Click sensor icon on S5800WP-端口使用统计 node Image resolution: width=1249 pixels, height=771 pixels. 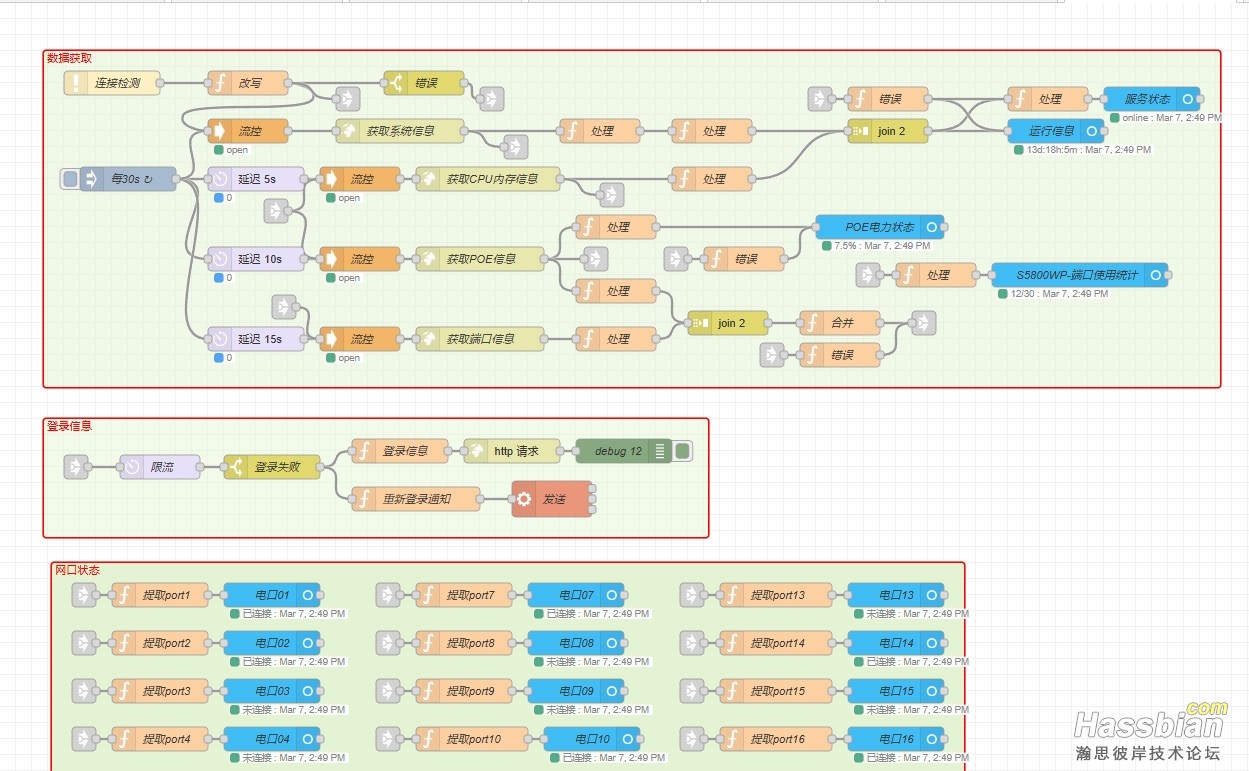[x=1156, y=275]
